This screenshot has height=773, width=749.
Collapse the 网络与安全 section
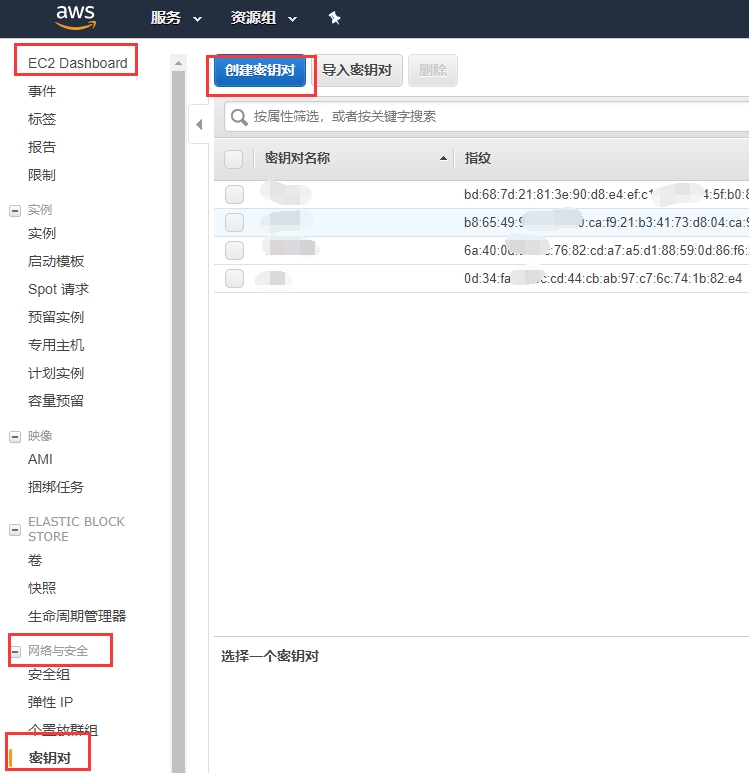pos(15,651)
